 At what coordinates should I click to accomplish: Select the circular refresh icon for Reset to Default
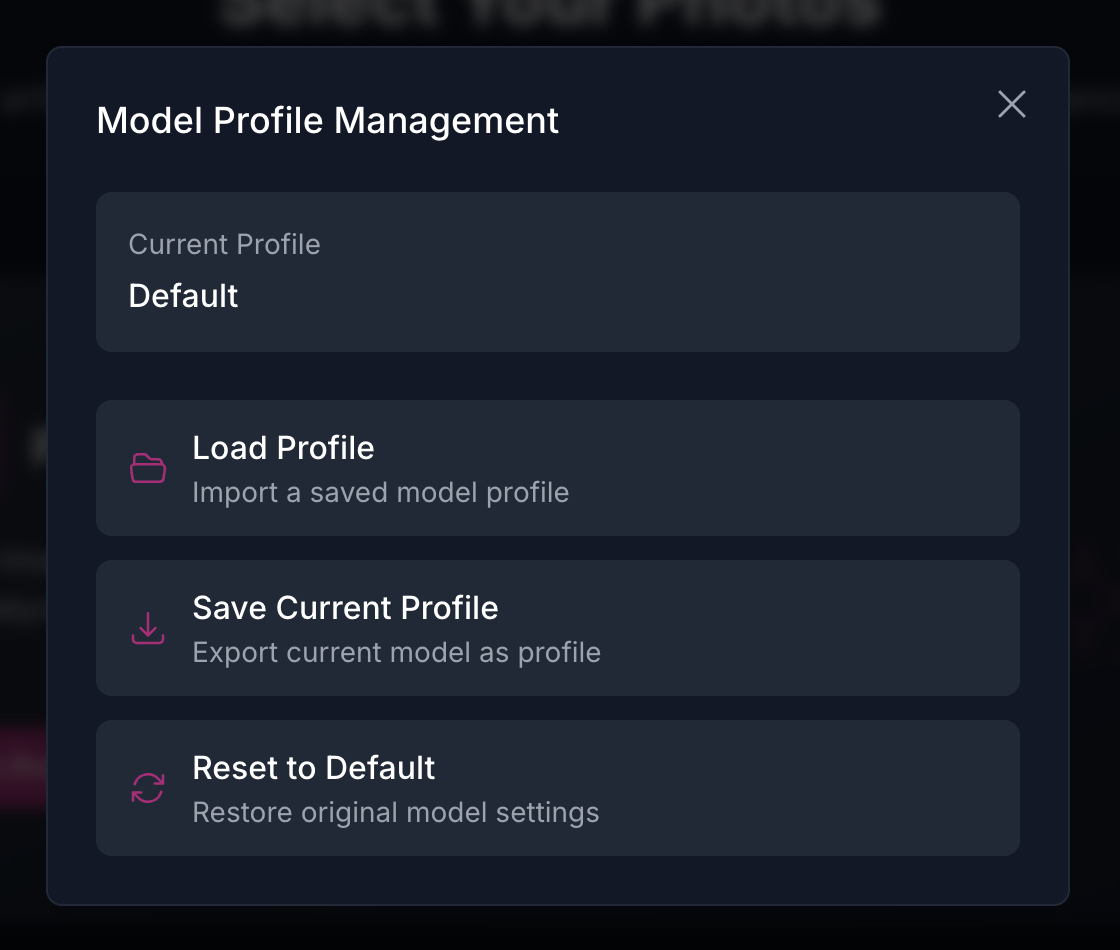click(147, 788)
